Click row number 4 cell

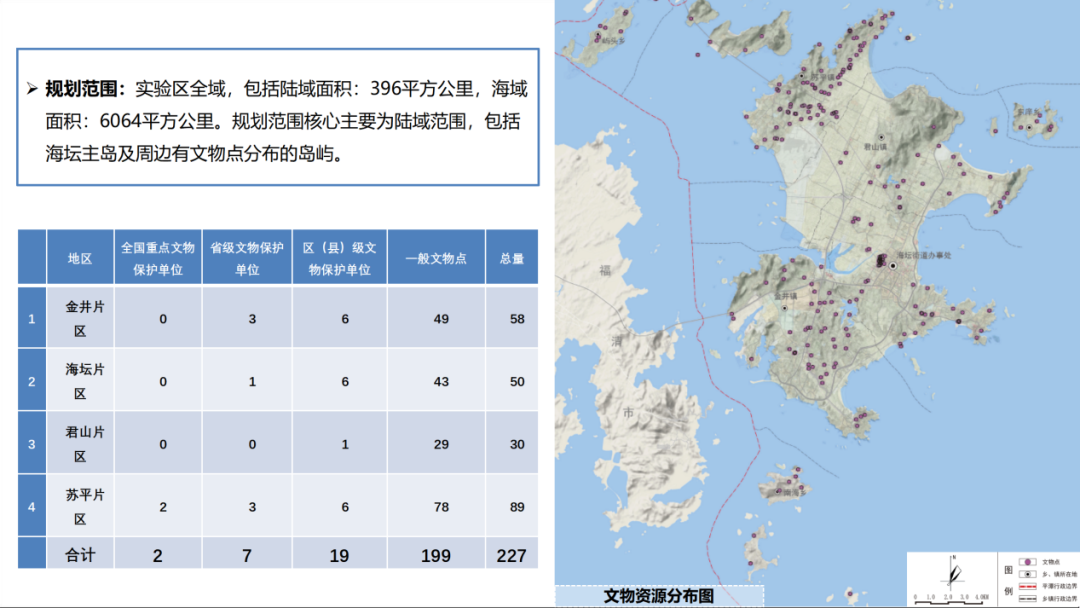click(x=32, y=506)
